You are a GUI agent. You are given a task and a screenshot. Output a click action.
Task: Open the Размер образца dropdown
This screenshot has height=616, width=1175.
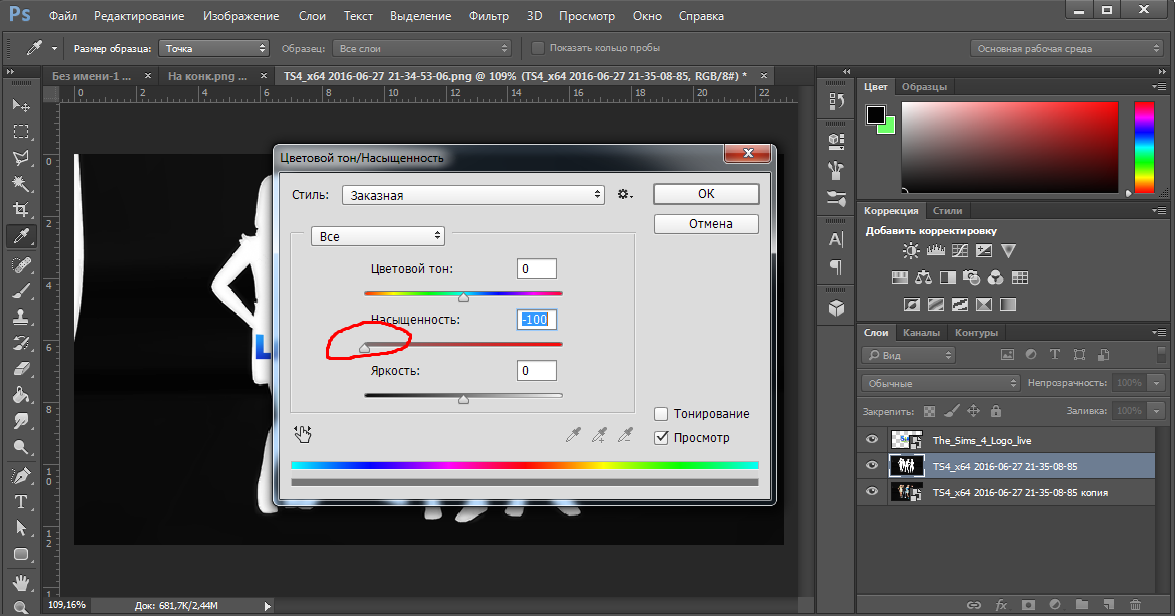click(214, 48)
